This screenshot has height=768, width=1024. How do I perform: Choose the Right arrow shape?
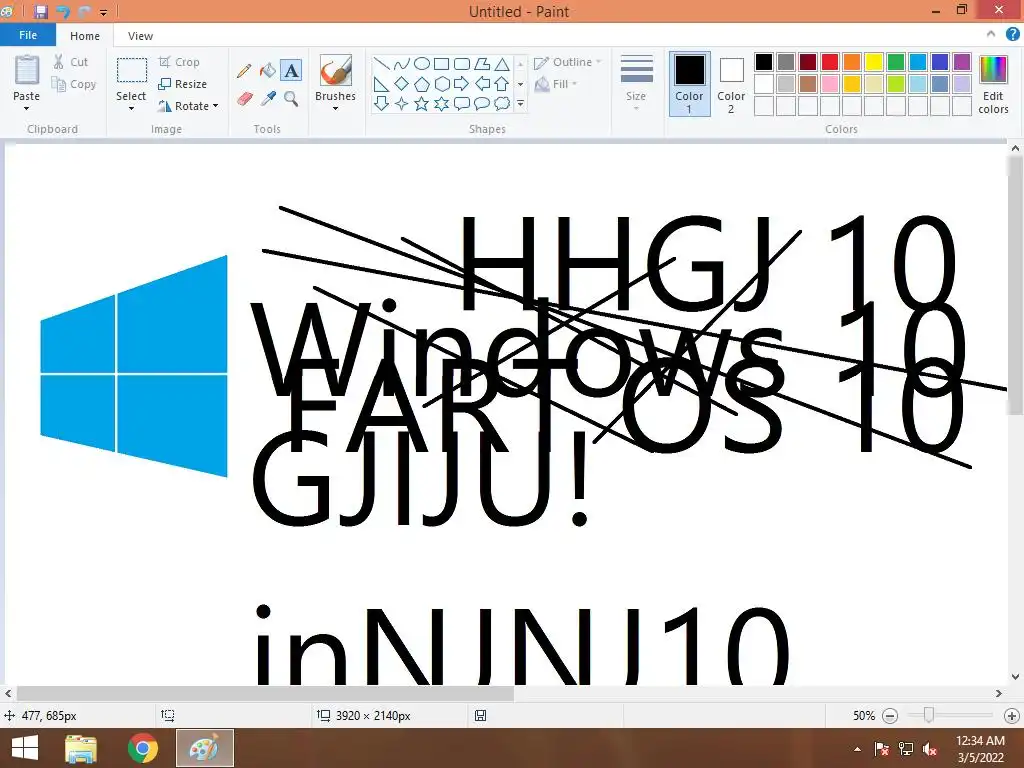462,84
